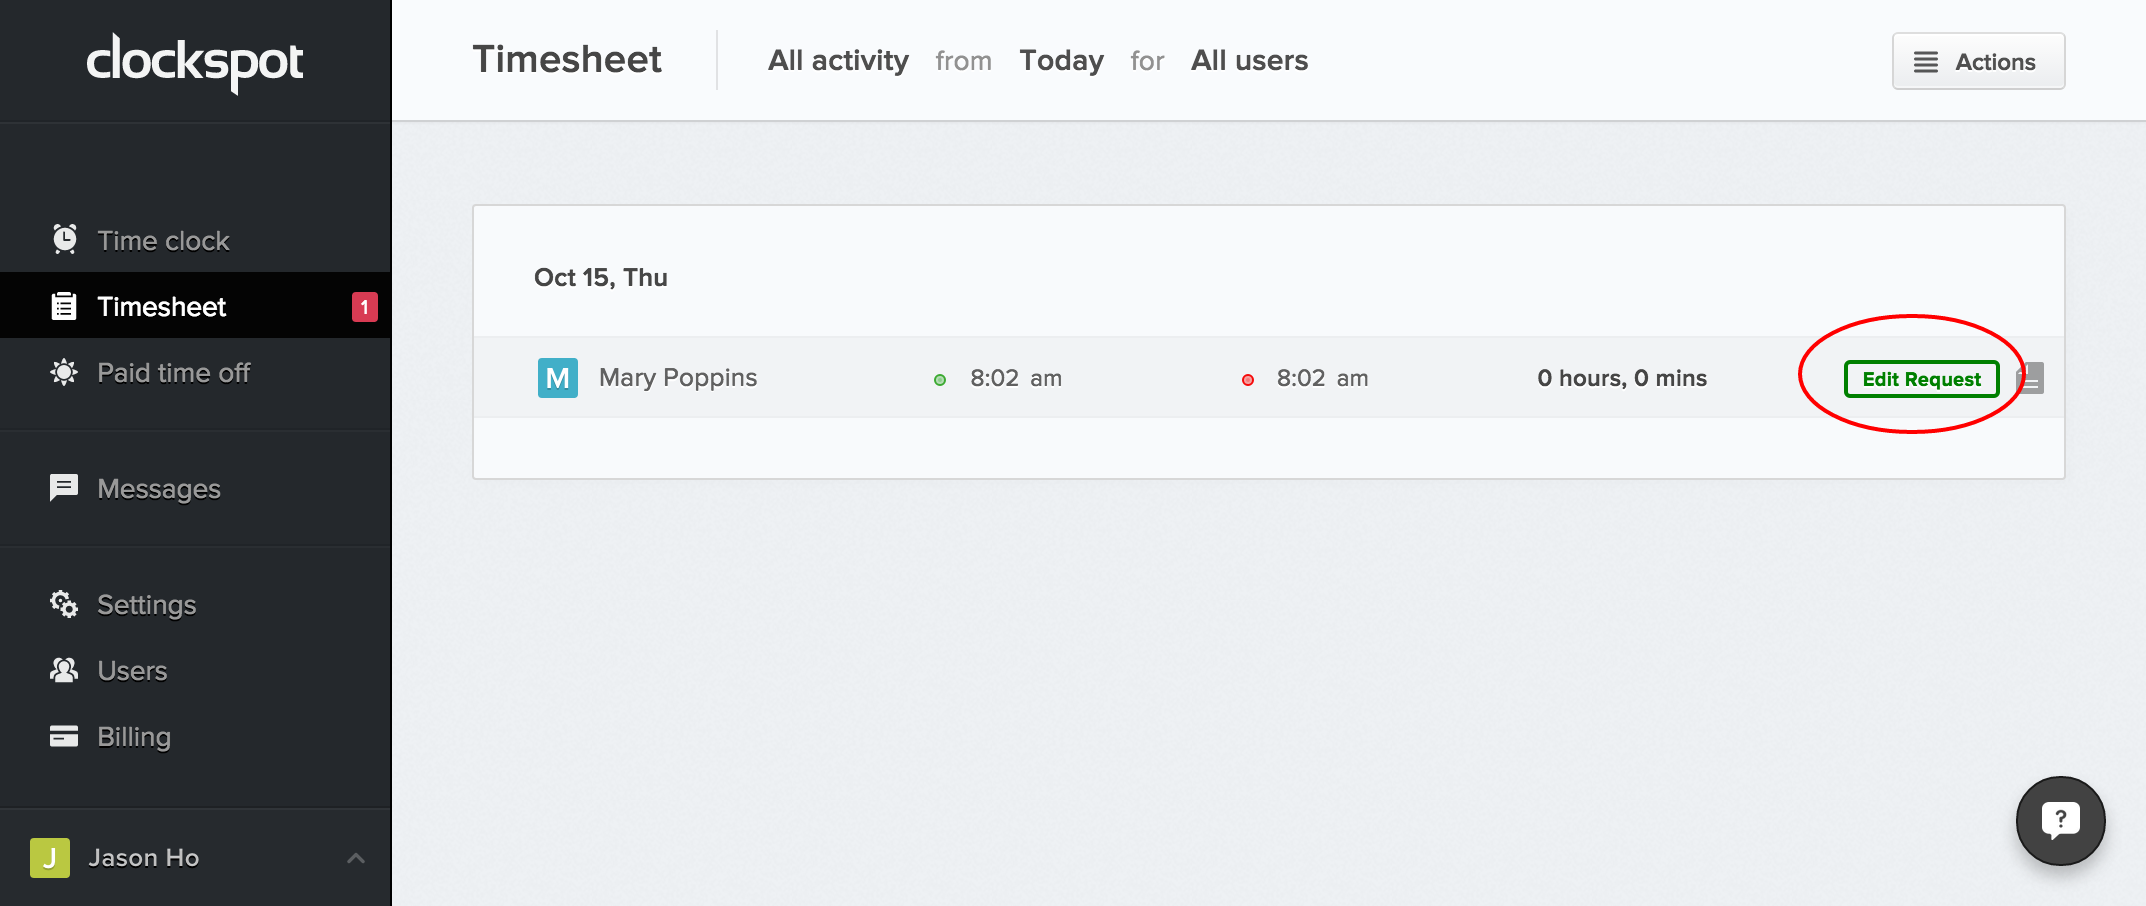Image resolution: width=2146 pixels, height=906 pixels.
Task: Click Mary Poppins' avatar M icon
Action: point(557,378)
